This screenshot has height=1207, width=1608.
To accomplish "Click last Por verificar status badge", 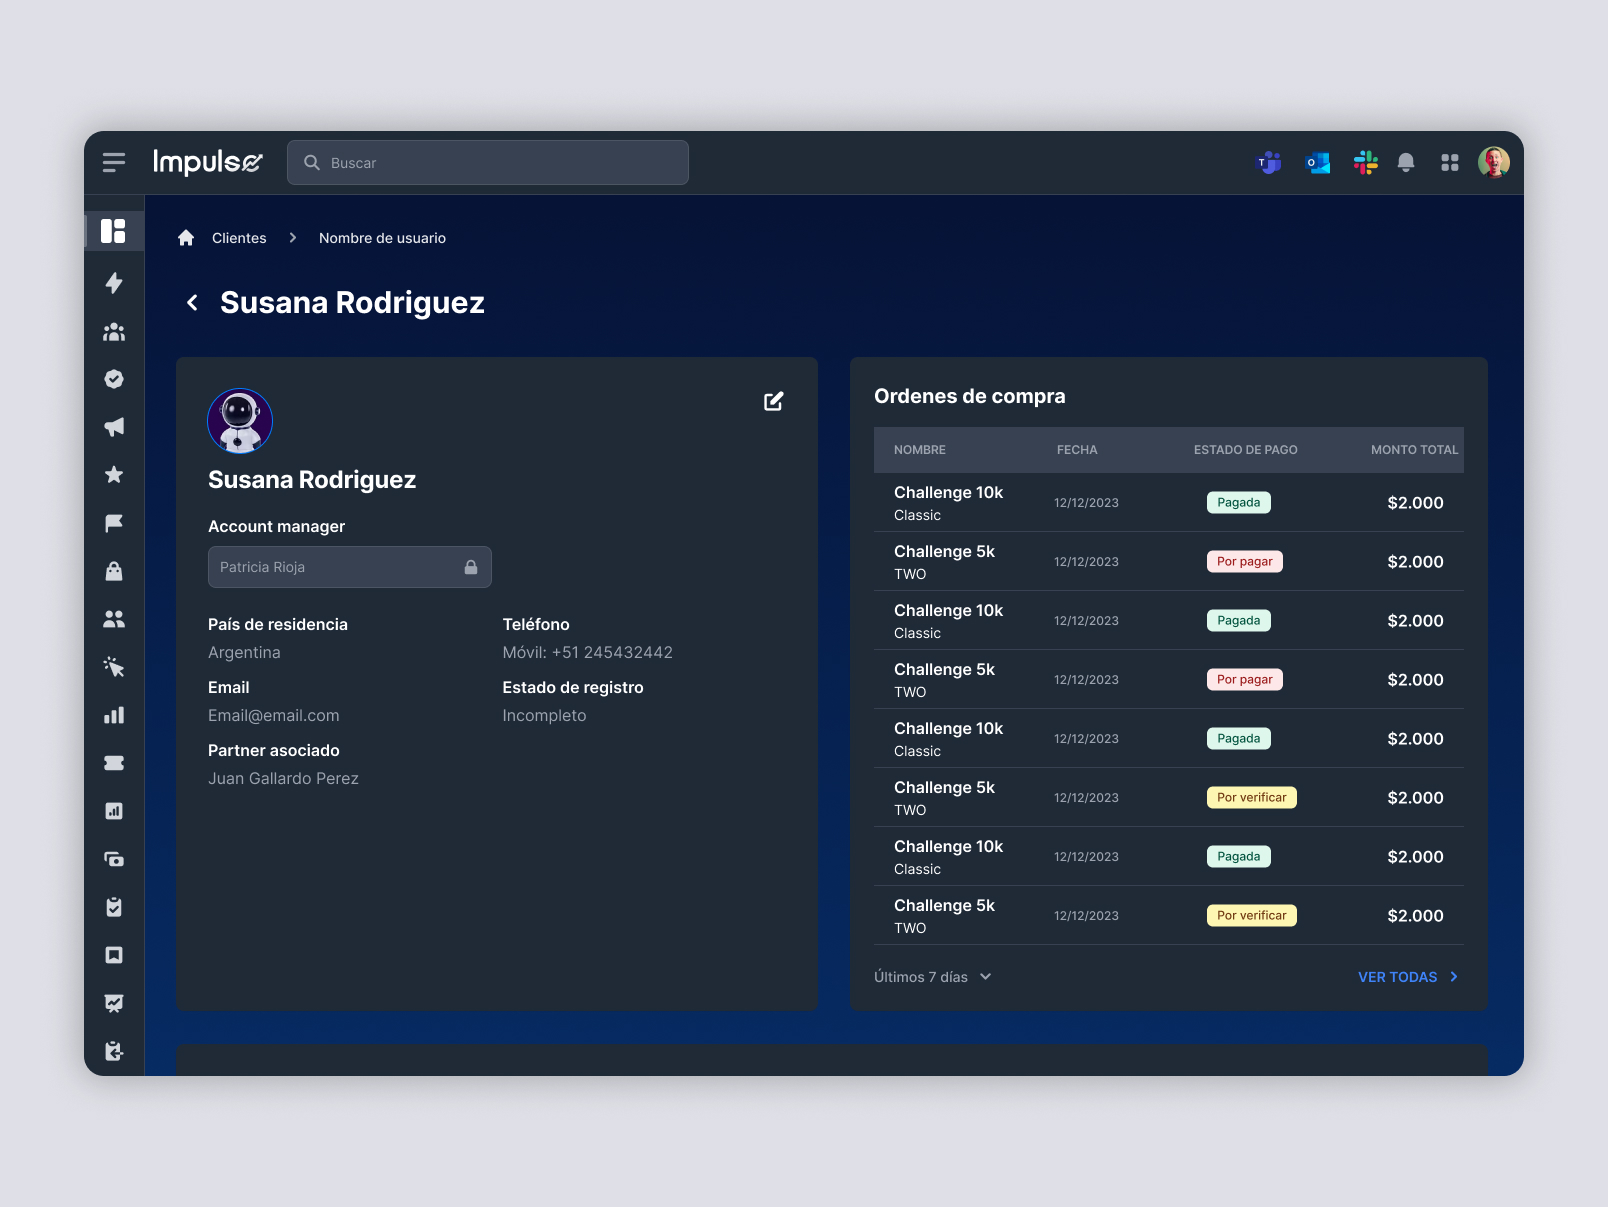I will click(x=1252, y=916).
